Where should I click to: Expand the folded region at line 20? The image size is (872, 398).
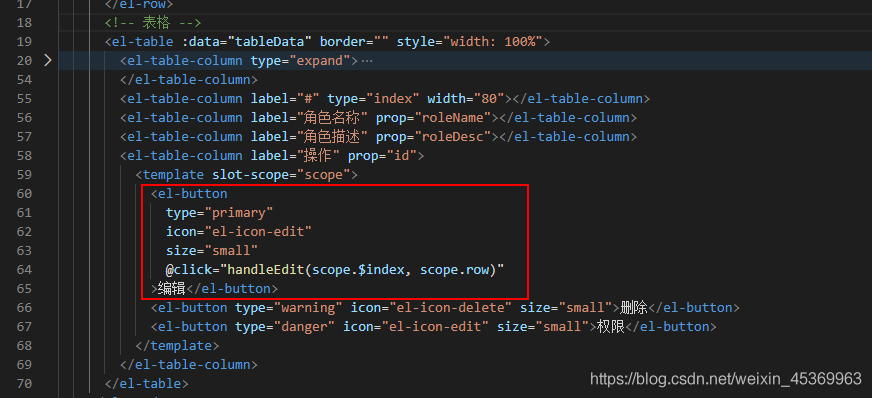click(x=48, y=60)
